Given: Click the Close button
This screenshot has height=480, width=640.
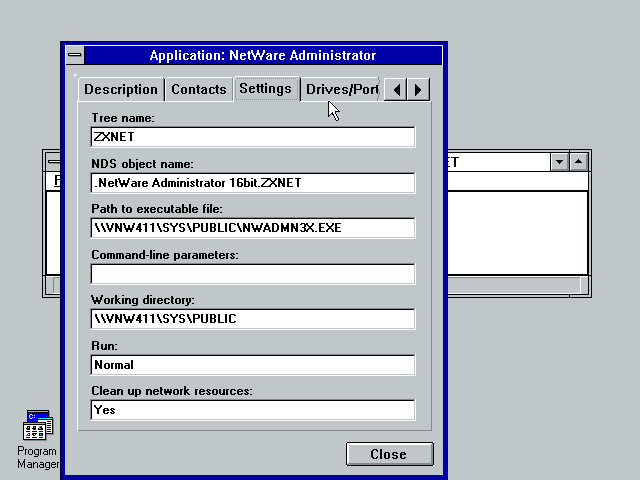Looking at the screenshot, I should (389, 454).
